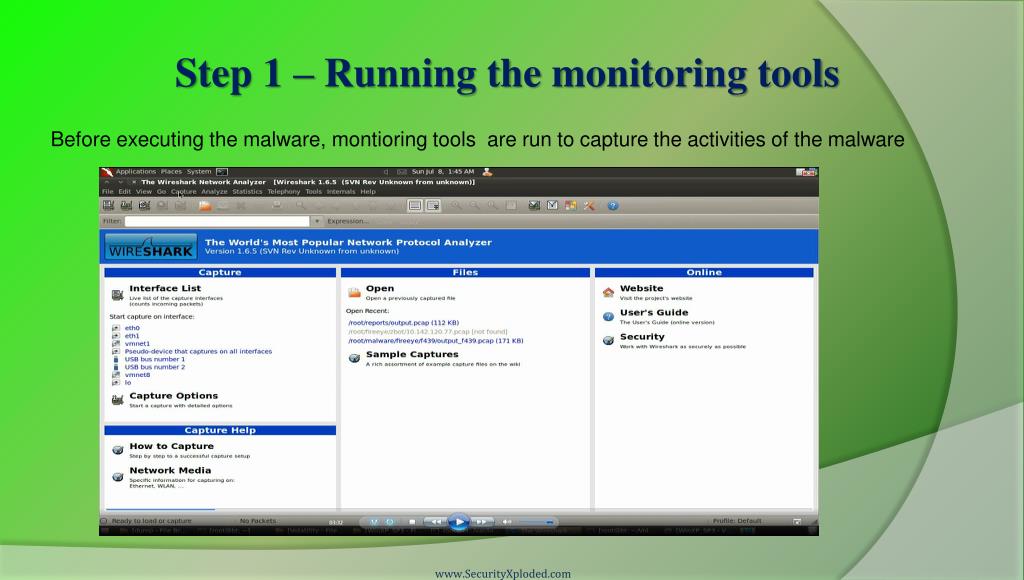Adjust the video player volume slider
Screen dimensions: 1024x580
536,522
